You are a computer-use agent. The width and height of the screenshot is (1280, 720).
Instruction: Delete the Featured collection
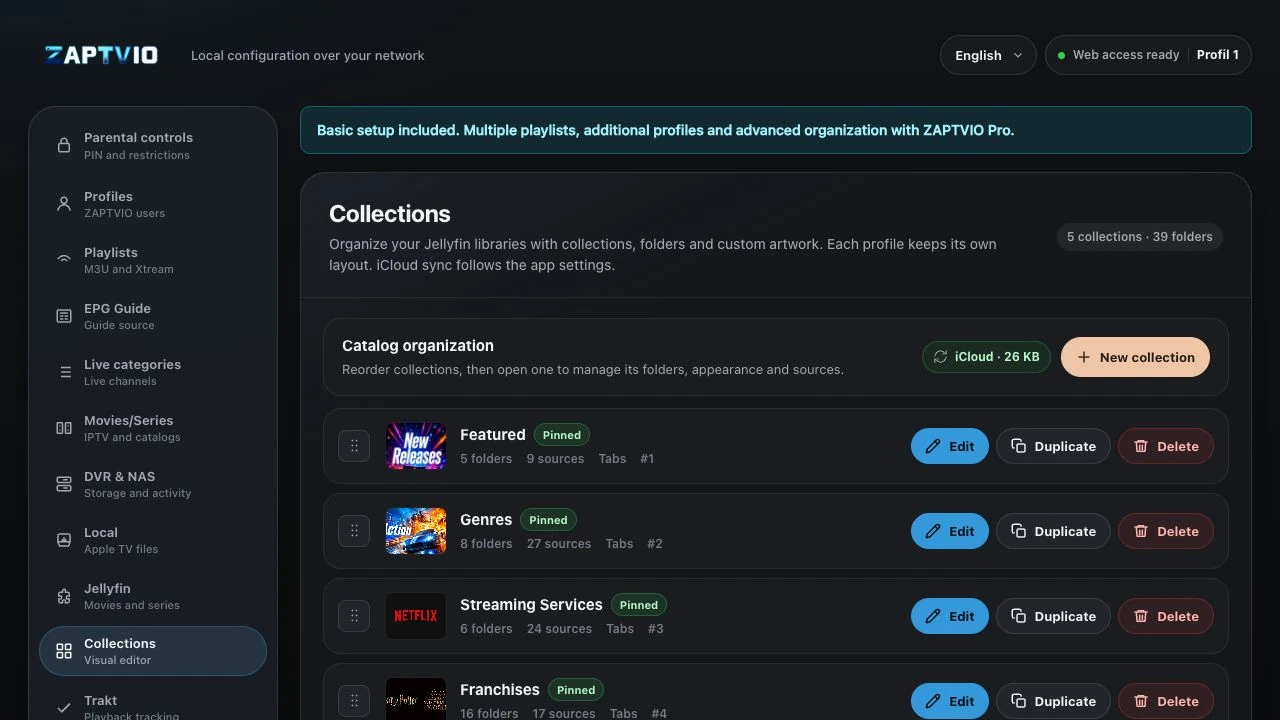[1166, 446]
